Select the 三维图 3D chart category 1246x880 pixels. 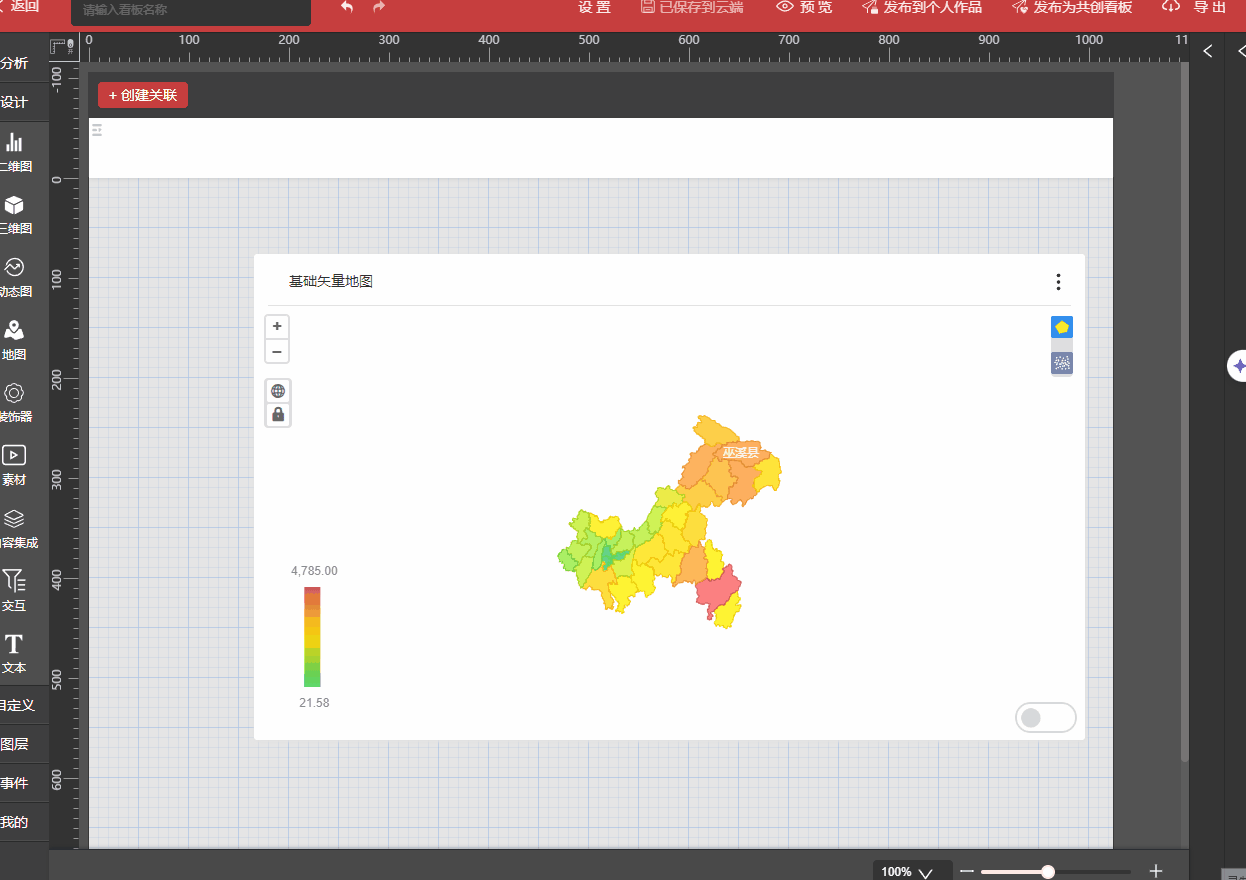14,214
